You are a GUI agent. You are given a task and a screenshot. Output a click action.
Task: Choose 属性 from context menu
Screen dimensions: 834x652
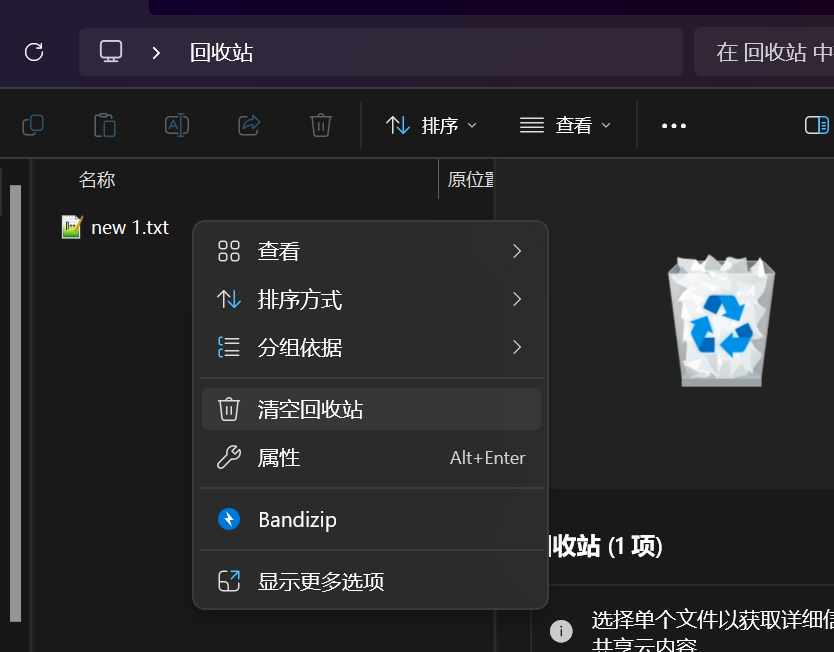coord(371,458)
